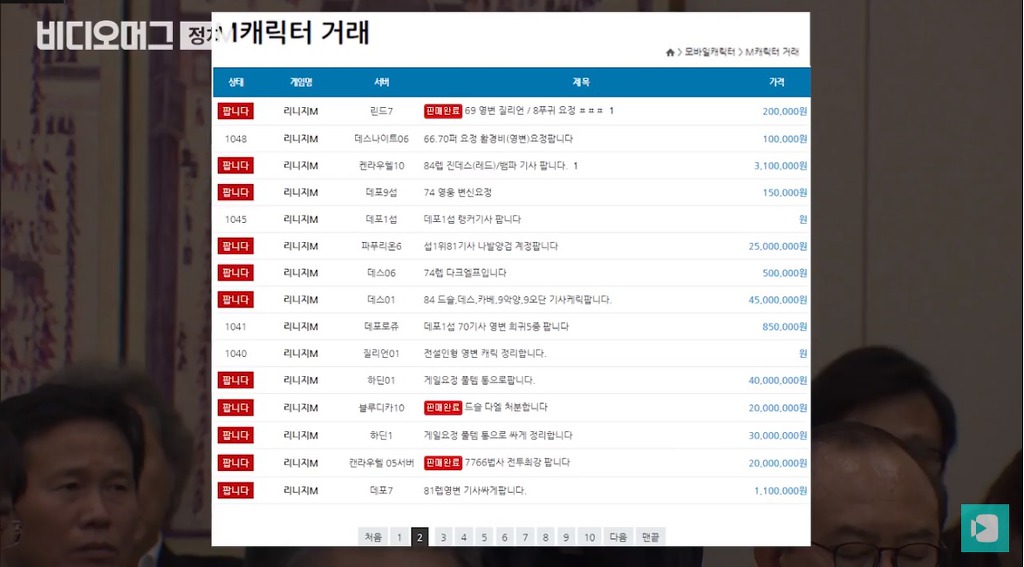This screenshot has height=567, width=1024.
Task: Click 다음 next-page button
Action: click(x=618, y=537)
